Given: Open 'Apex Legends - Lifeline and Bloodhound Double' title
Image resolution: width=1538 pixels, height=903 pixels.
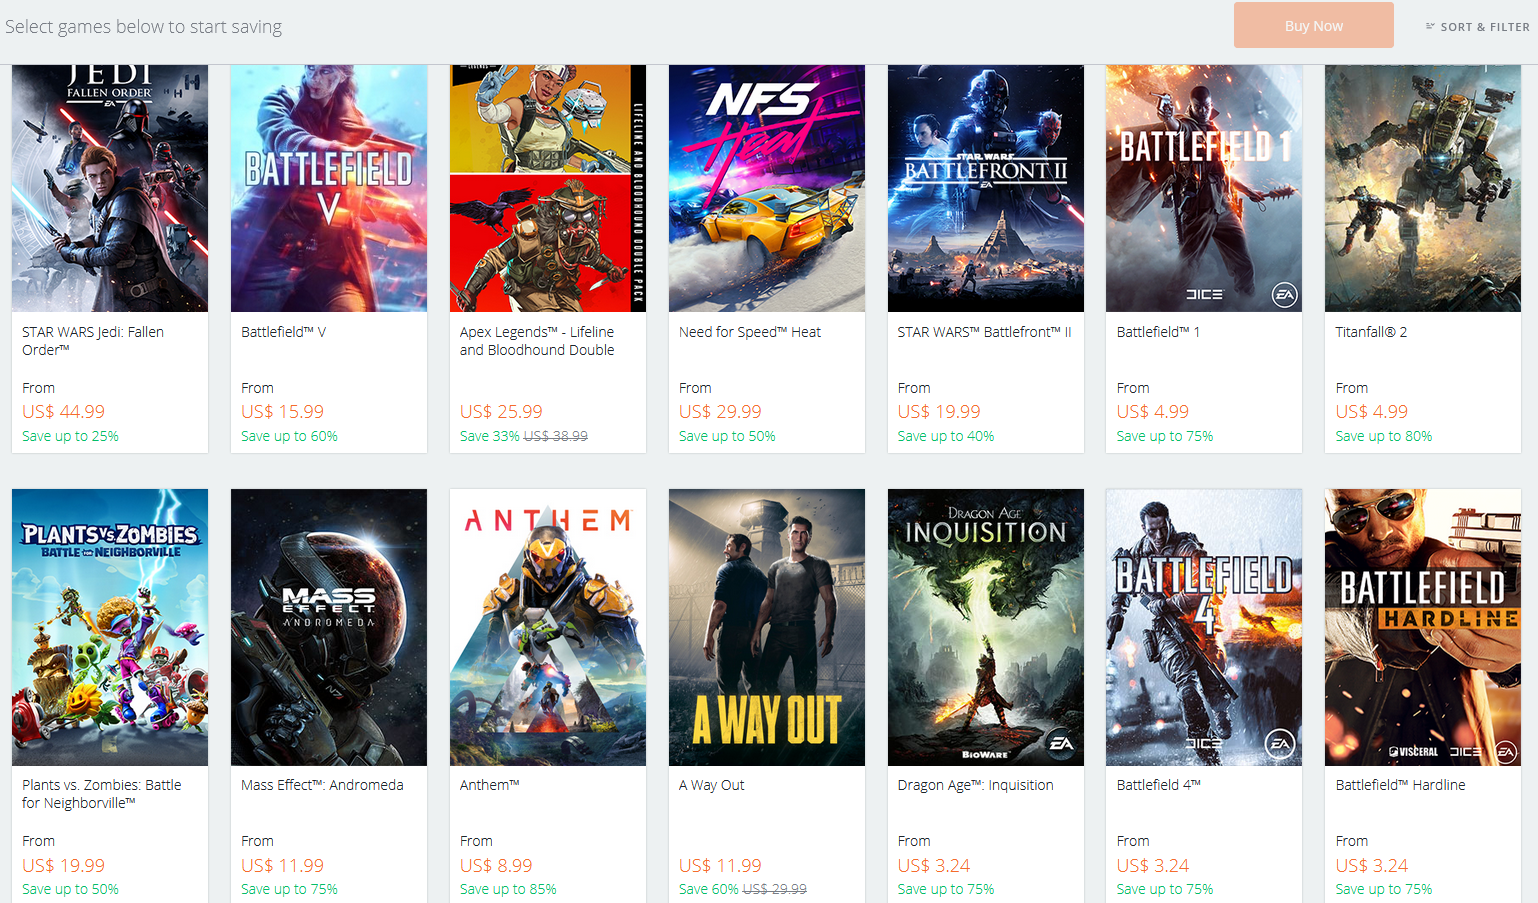Looking at the screenshot, I should 537,341.
